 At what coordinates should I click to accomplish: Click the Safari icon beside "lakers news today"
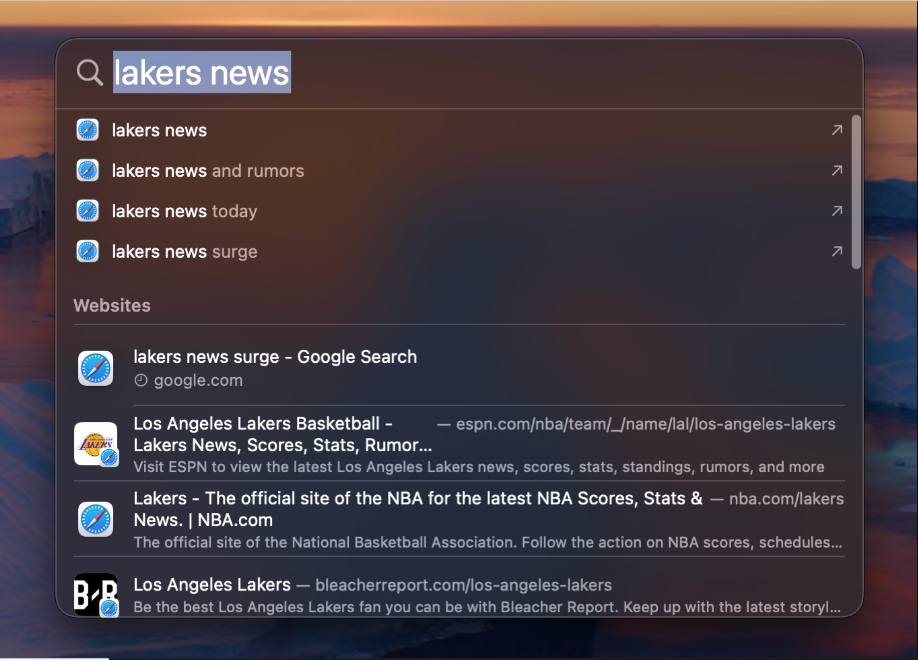(88, 211)
